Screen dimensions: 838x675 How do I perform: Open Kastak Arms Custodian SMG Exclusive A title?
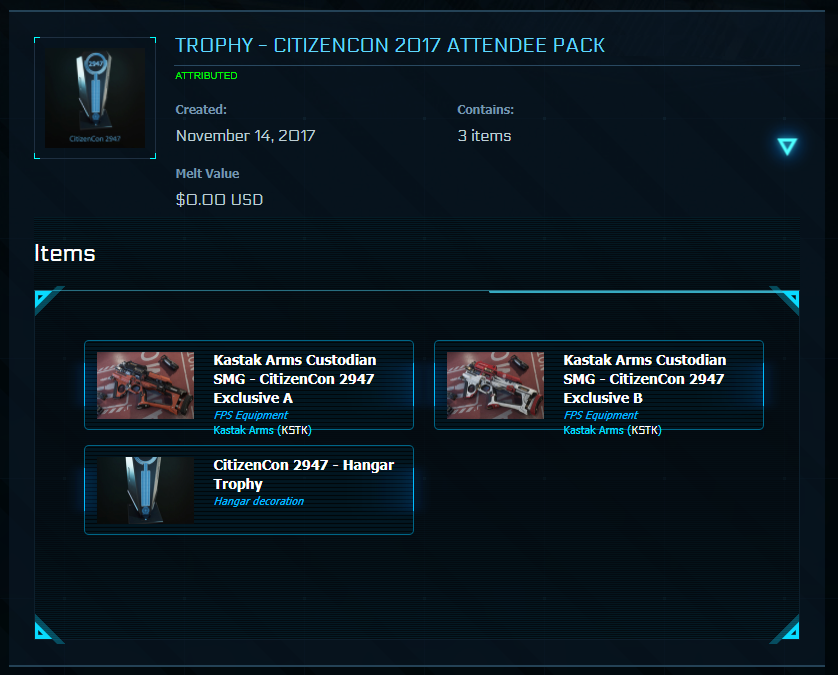pos(295,379)
